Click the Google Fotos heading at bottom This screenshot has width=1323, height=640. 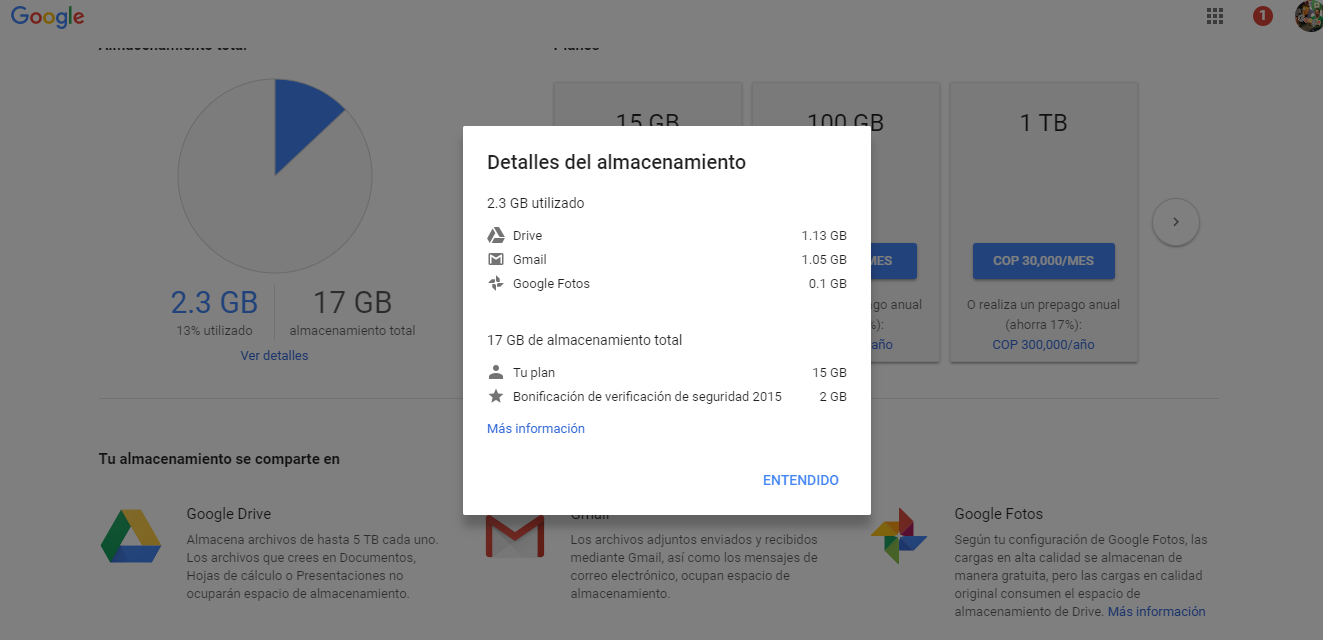[x=999, y=514]
